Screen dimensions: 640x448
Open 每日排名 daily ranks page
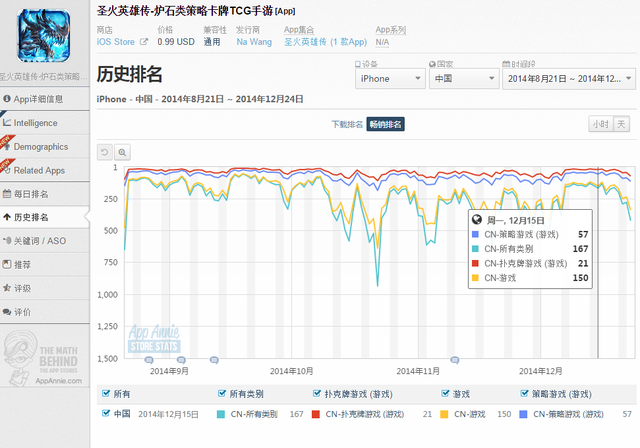(x=36, y=194)
